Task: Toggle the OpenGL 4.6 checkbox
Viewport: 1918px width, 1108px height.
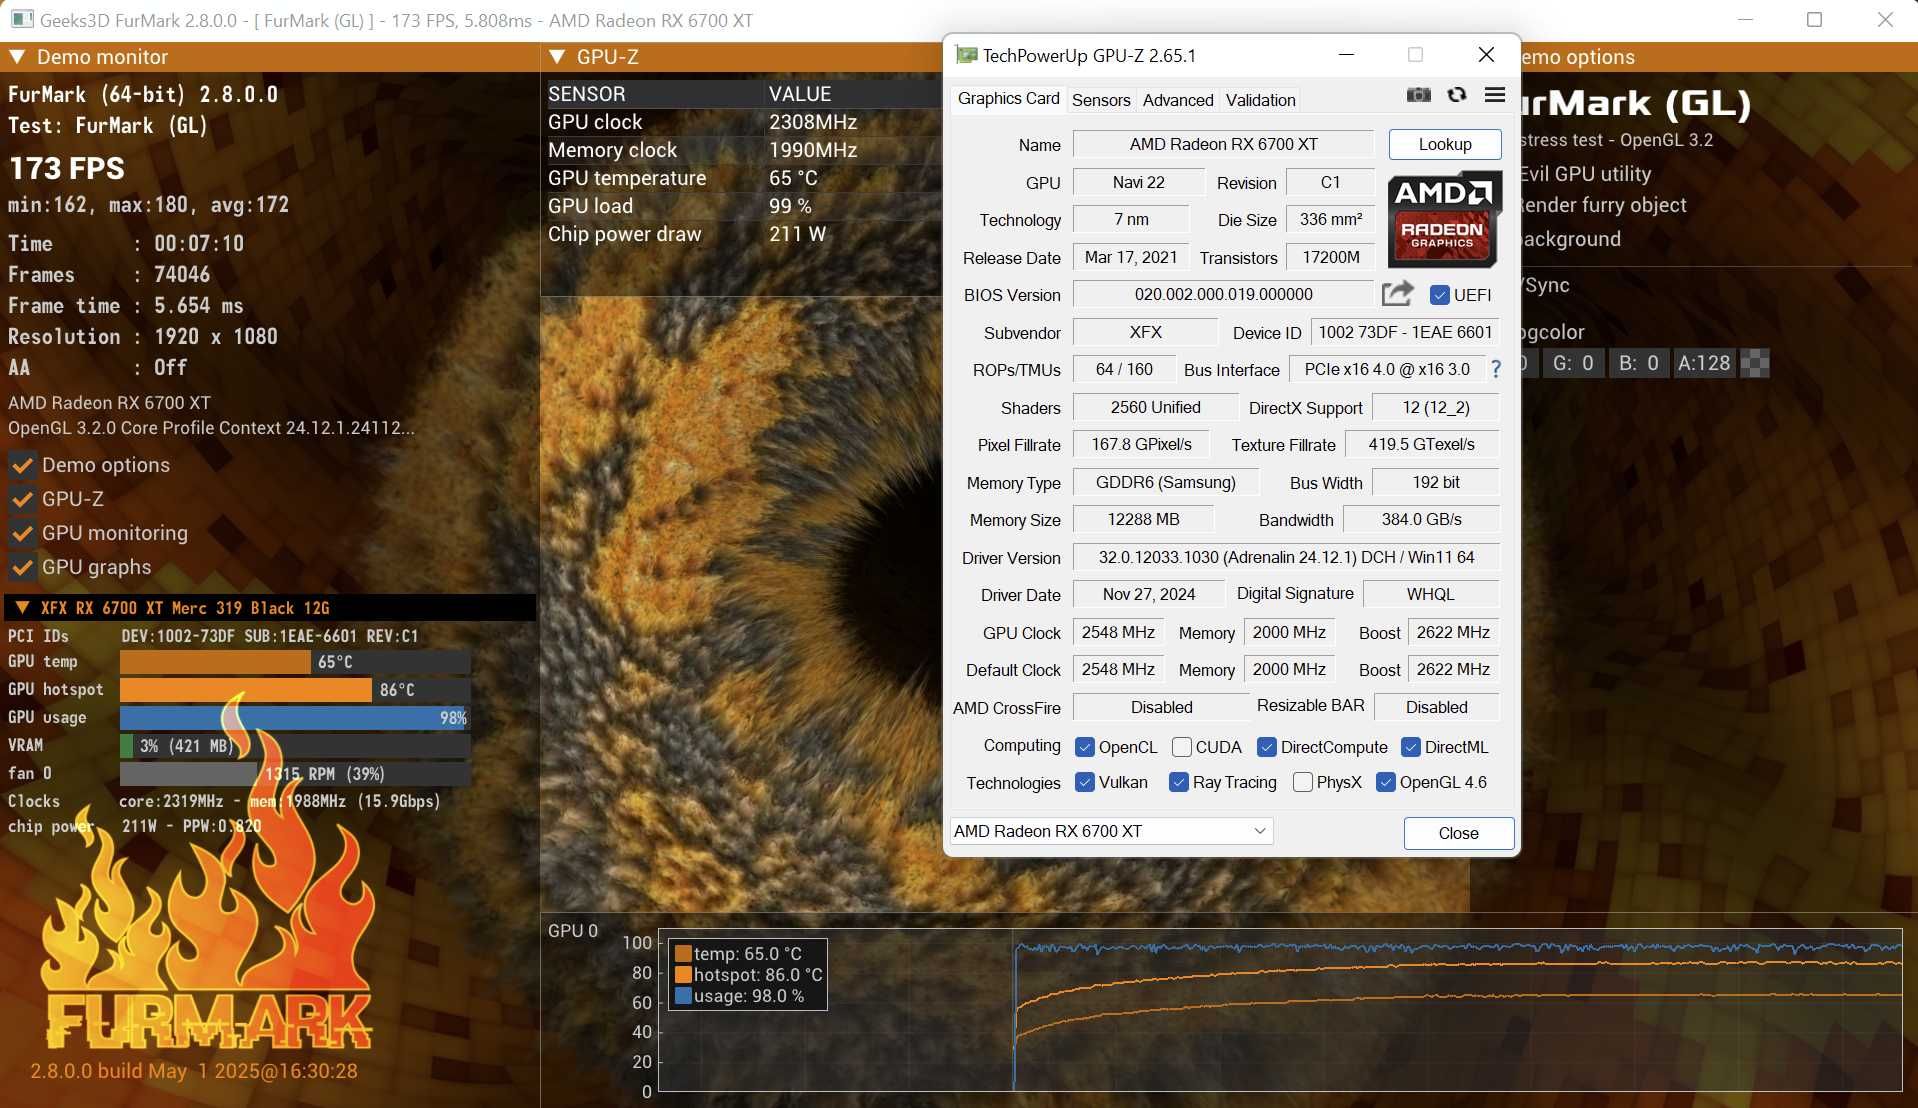Action: pyautogui.click(x=1385, y=782)
